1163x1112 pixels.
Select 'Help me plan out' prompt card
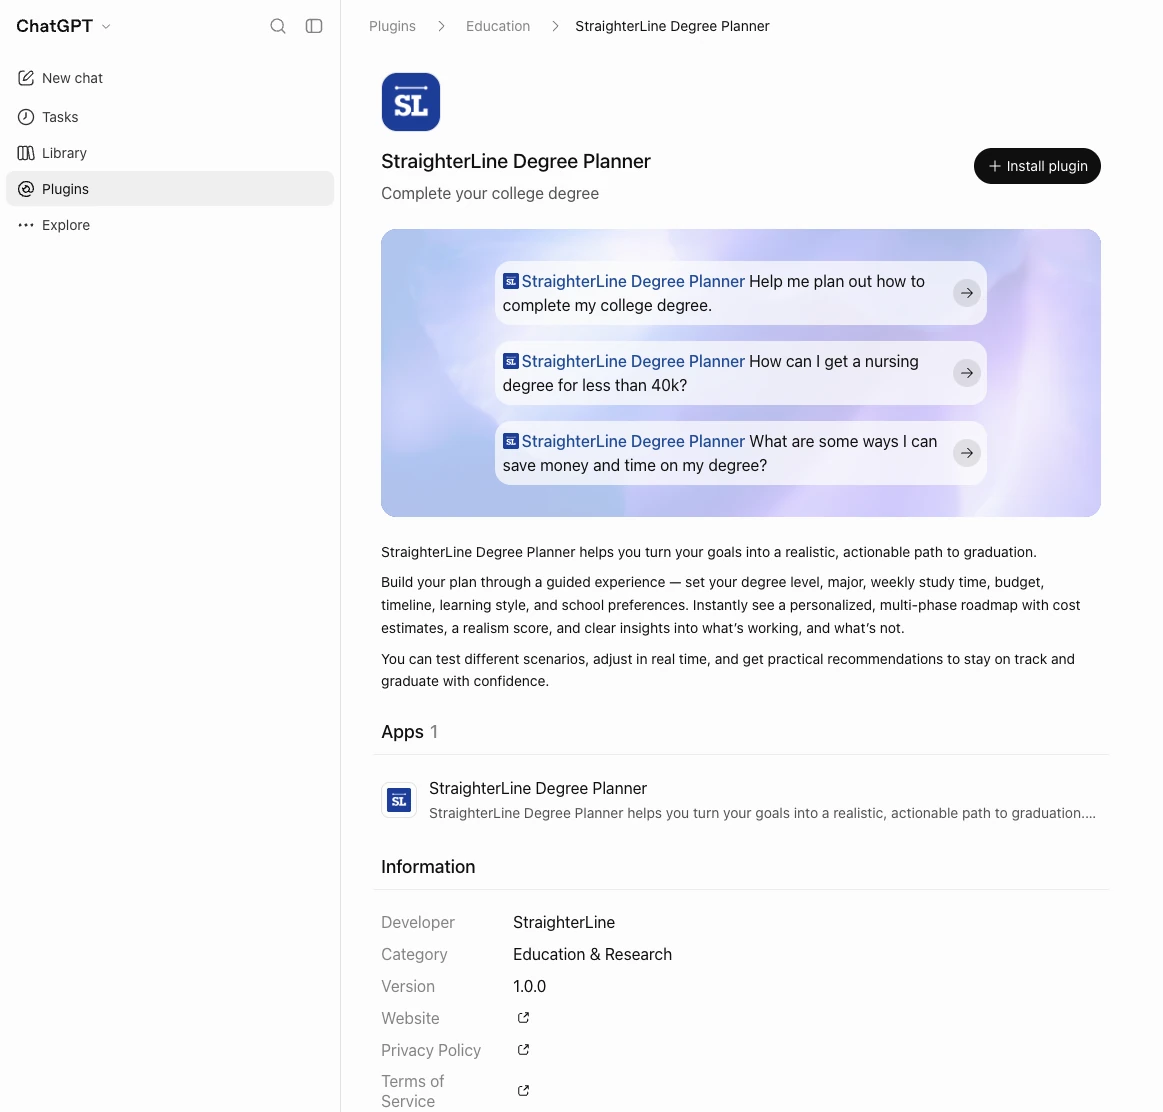tap(740, 293)
